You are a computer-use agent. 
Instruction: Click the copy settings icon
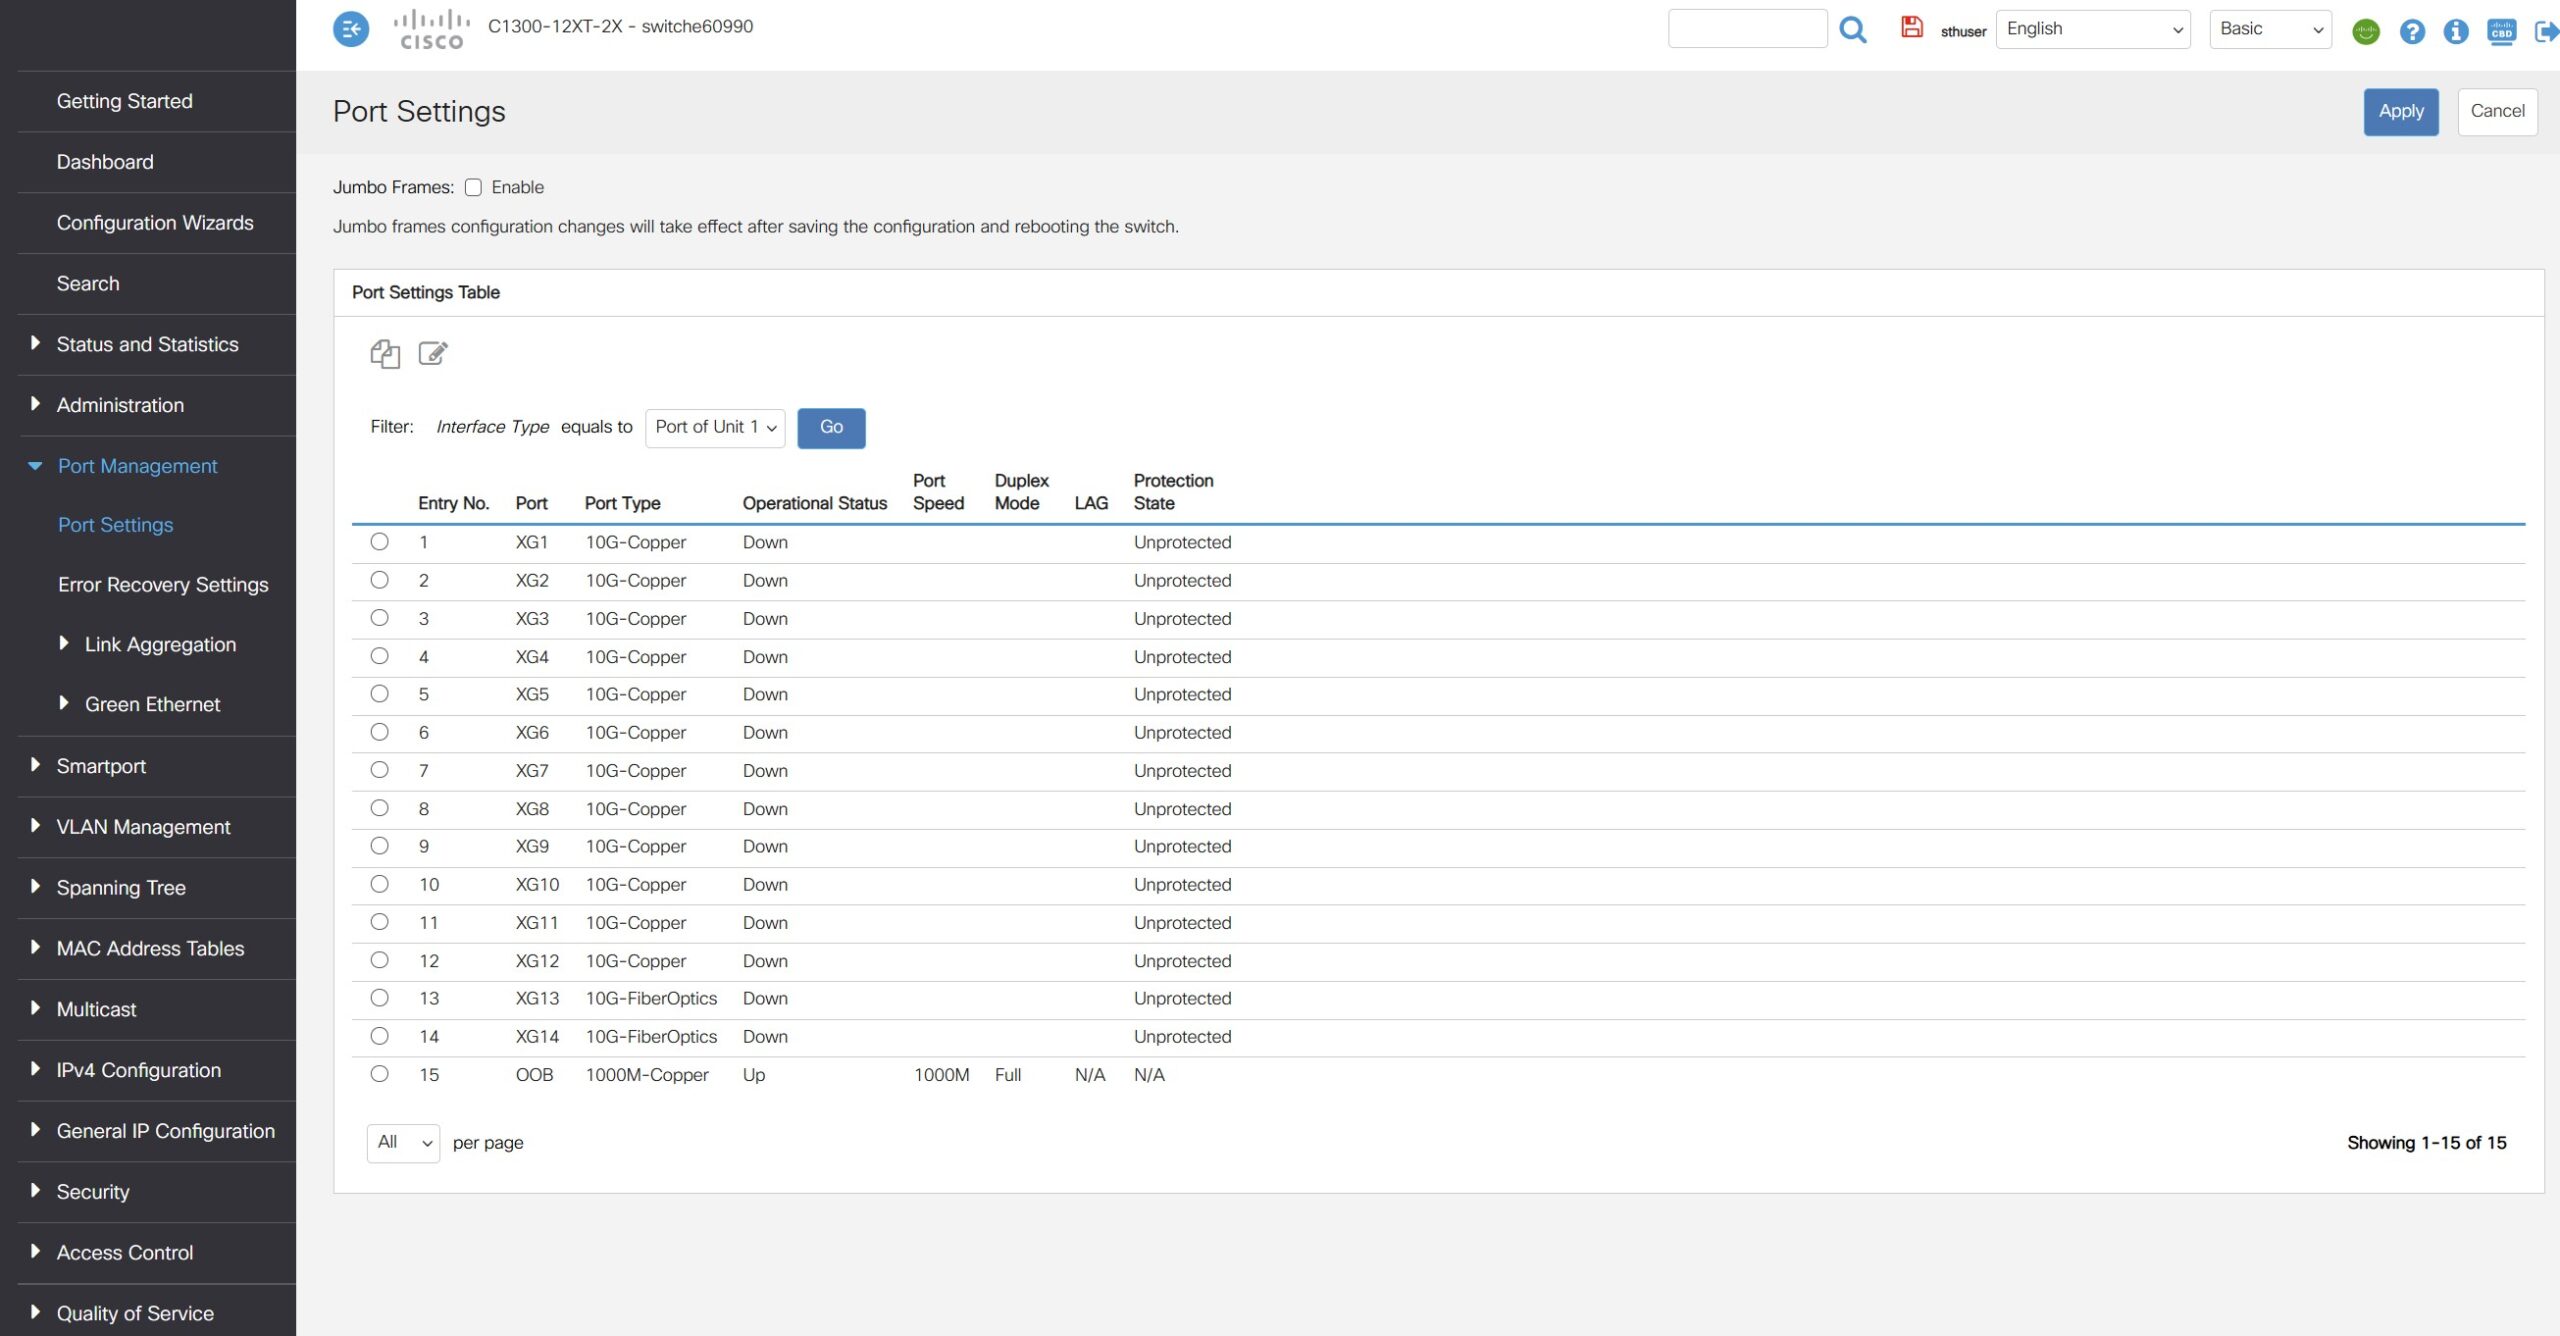point(385,354)
